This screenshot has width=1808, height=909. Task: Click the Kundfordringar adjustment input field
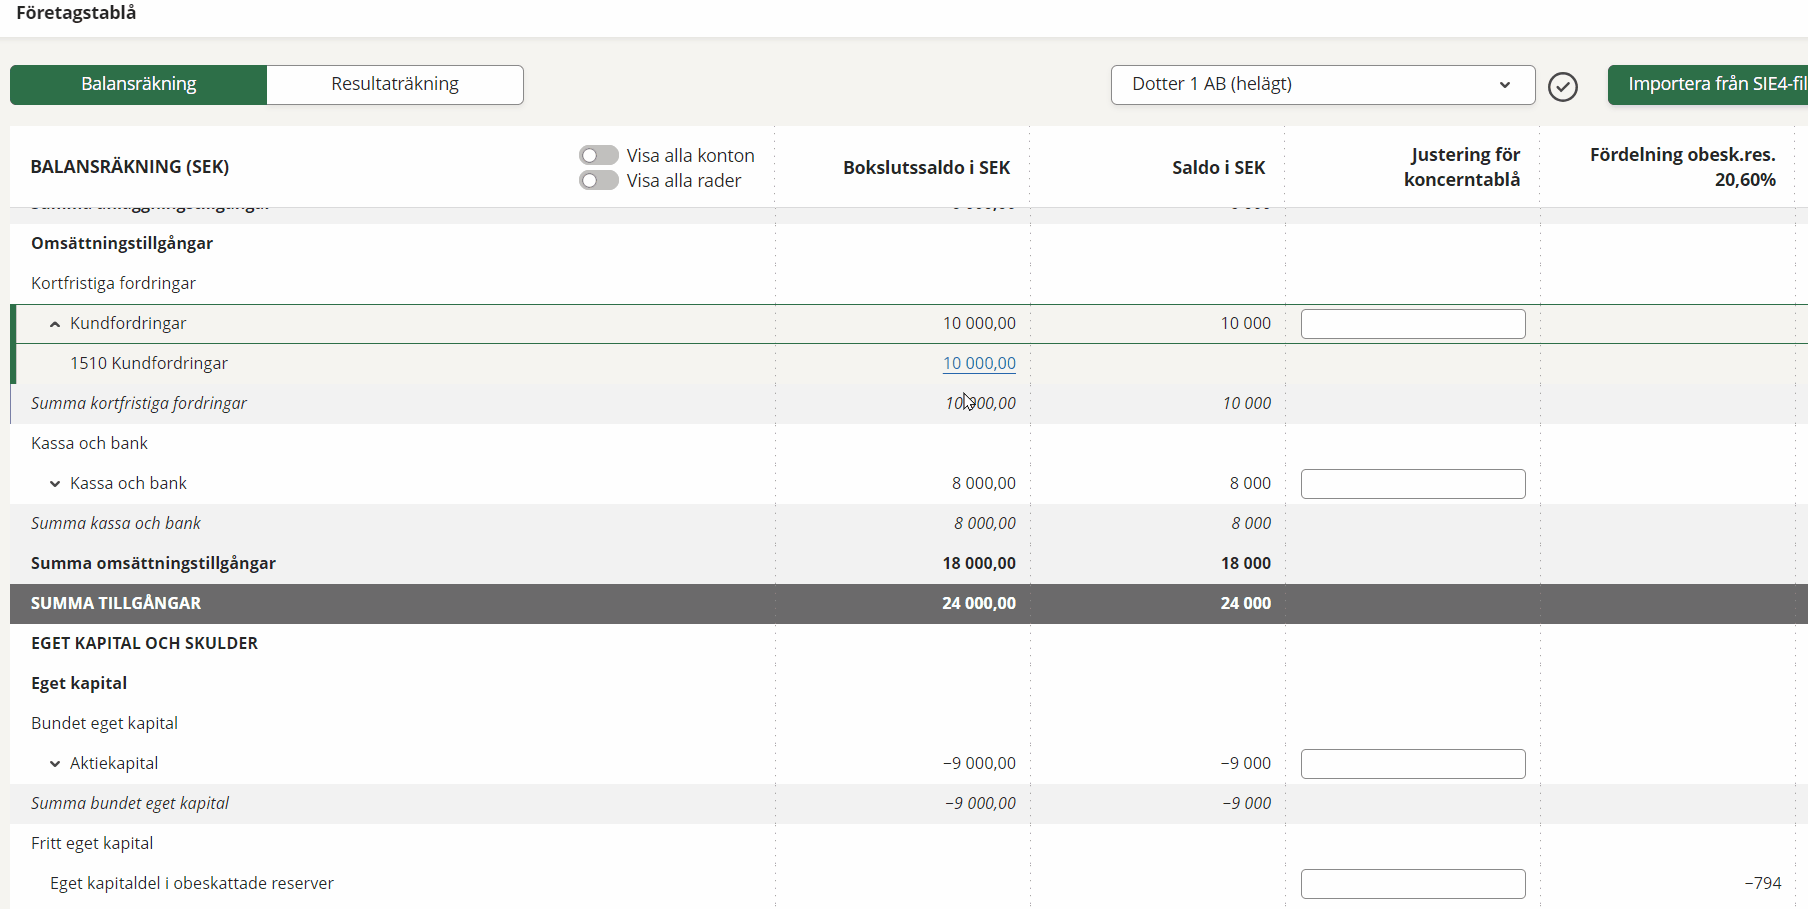(x=1412, y=324)
